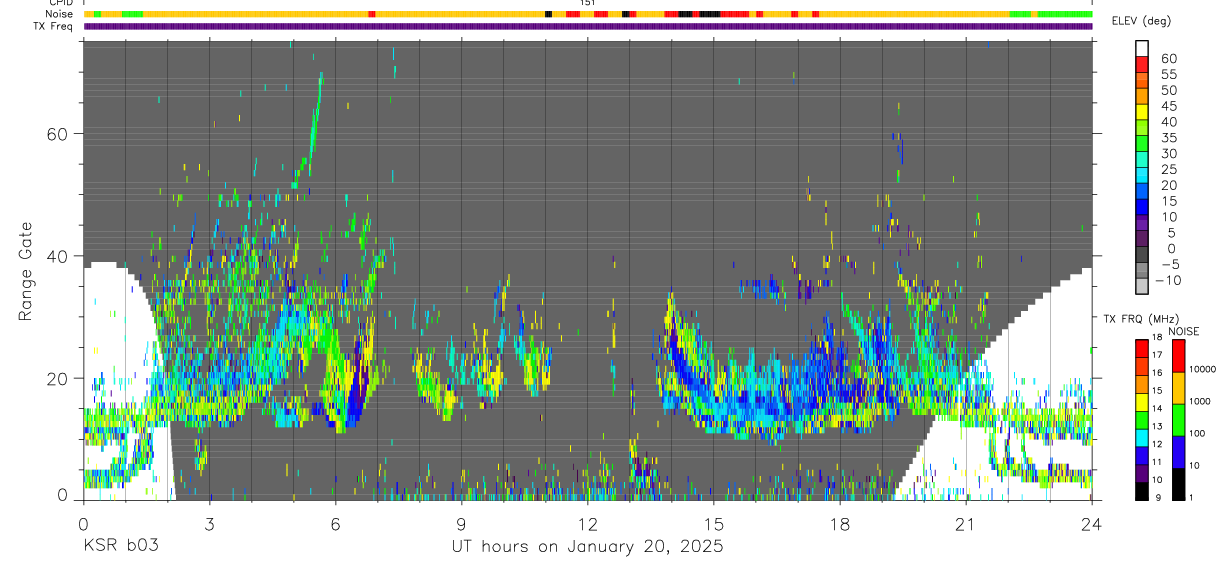Click the UT hours on January 20, 2025 title
This screenshot has height=567, width=1228.
point(587,547)
